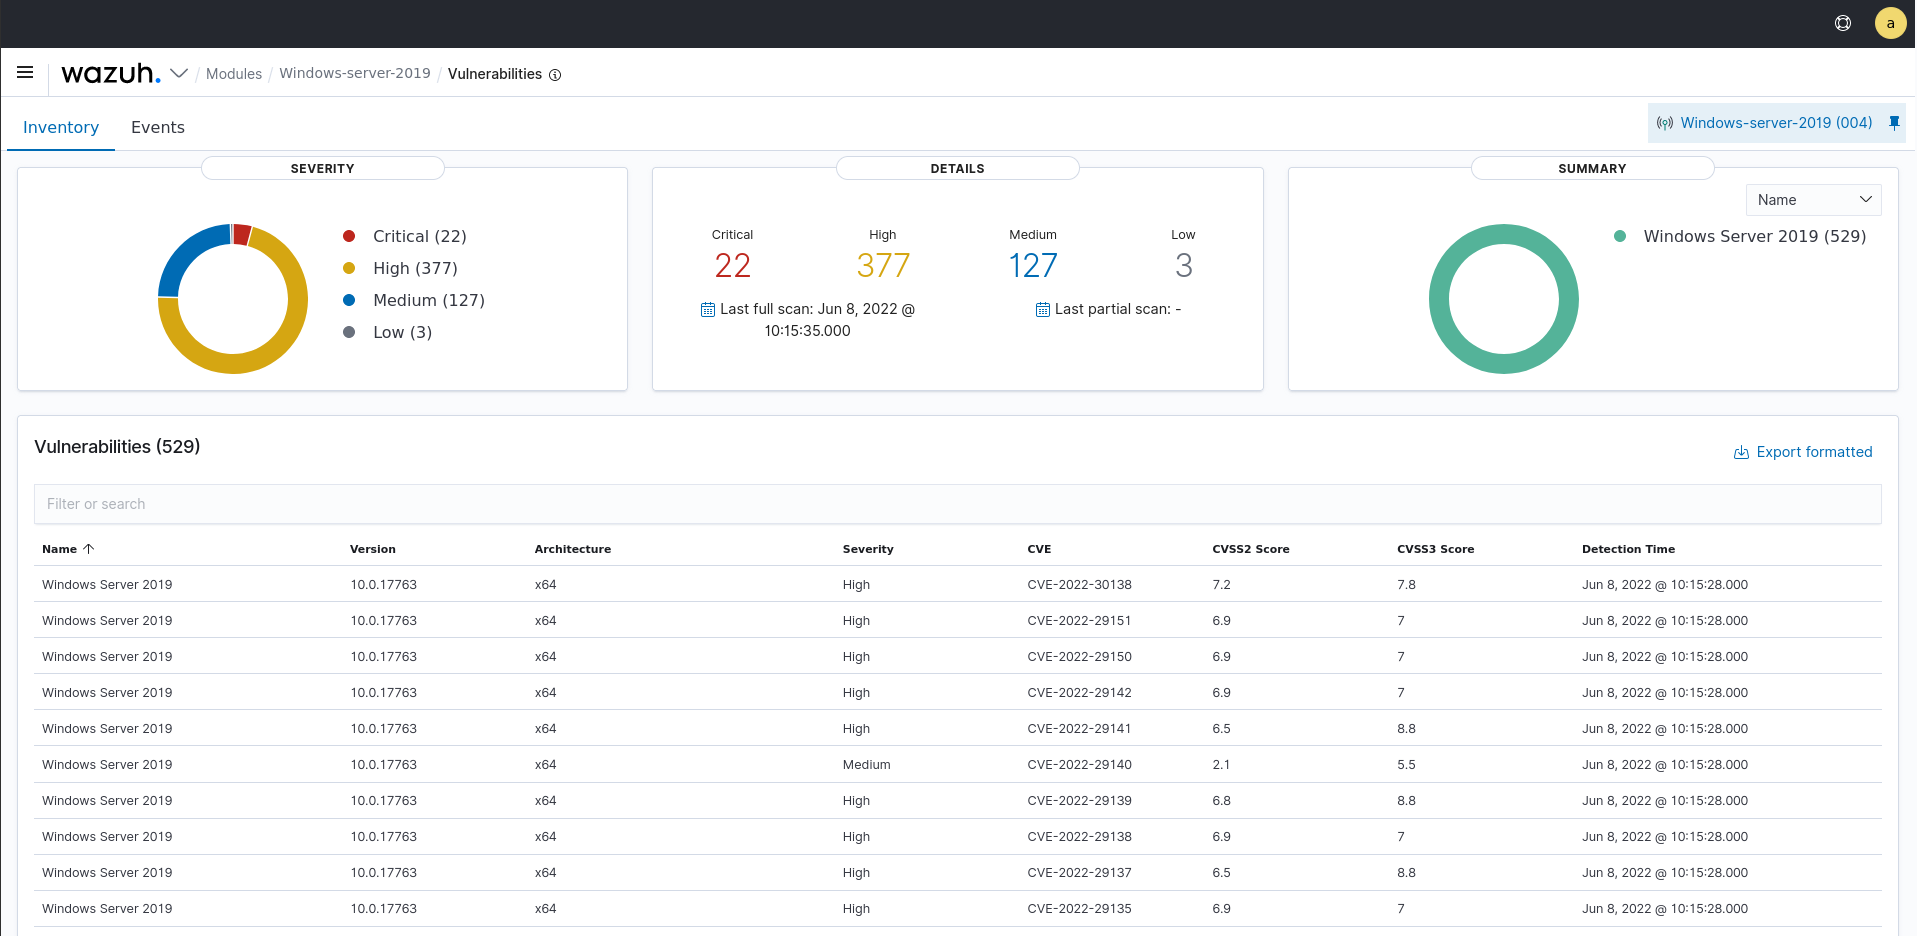Open the main navigation hamburger menu
Image resolution: width=1917 pixels, height=936 pixels.
pos(25,72)
